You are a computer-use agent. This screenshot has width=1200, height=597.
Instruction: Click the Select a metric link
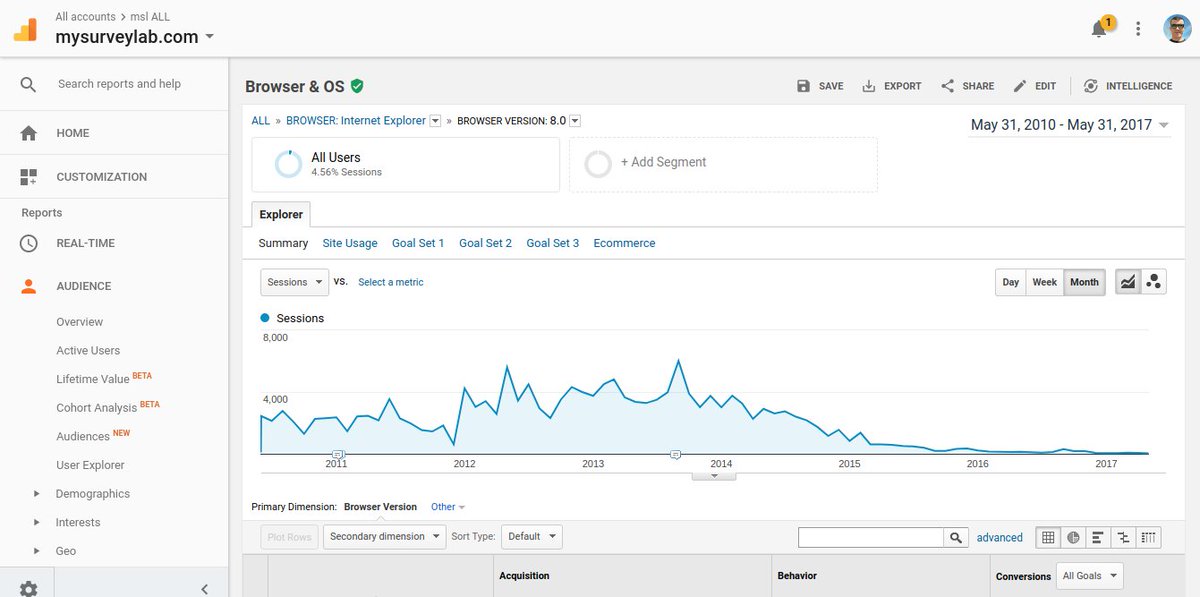click(390, 282)
